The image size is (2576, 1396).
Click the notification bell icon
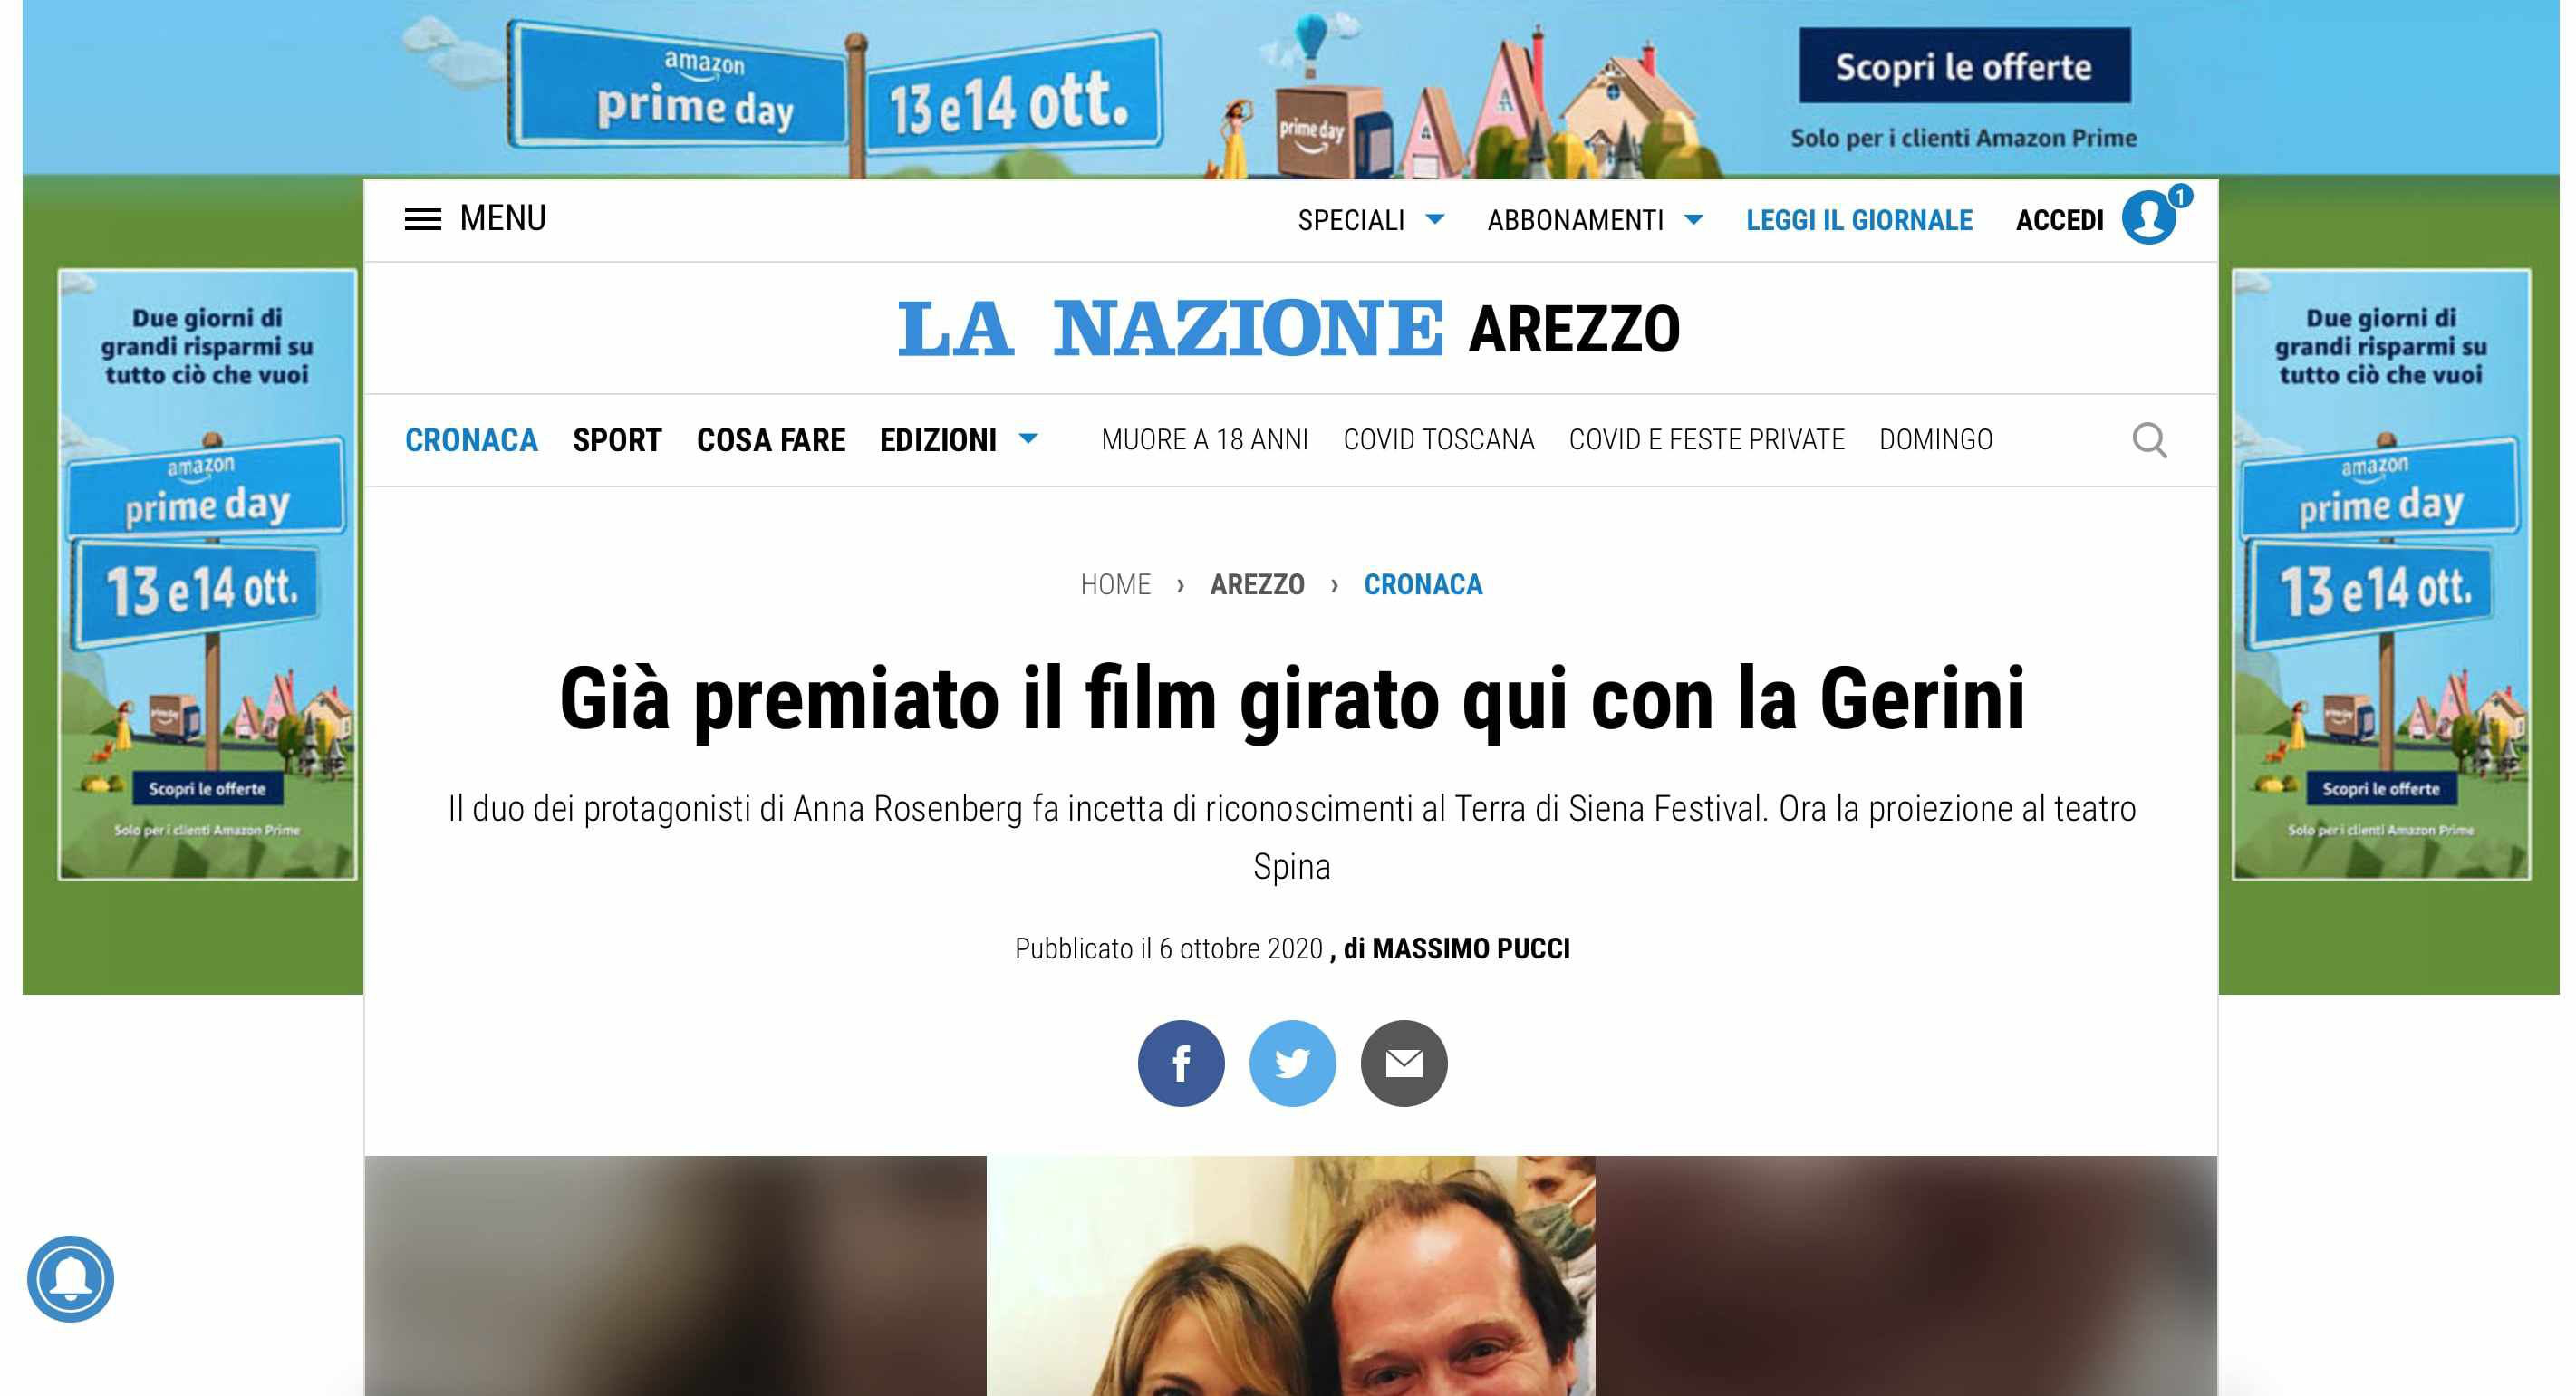(x=70, y=1279)
